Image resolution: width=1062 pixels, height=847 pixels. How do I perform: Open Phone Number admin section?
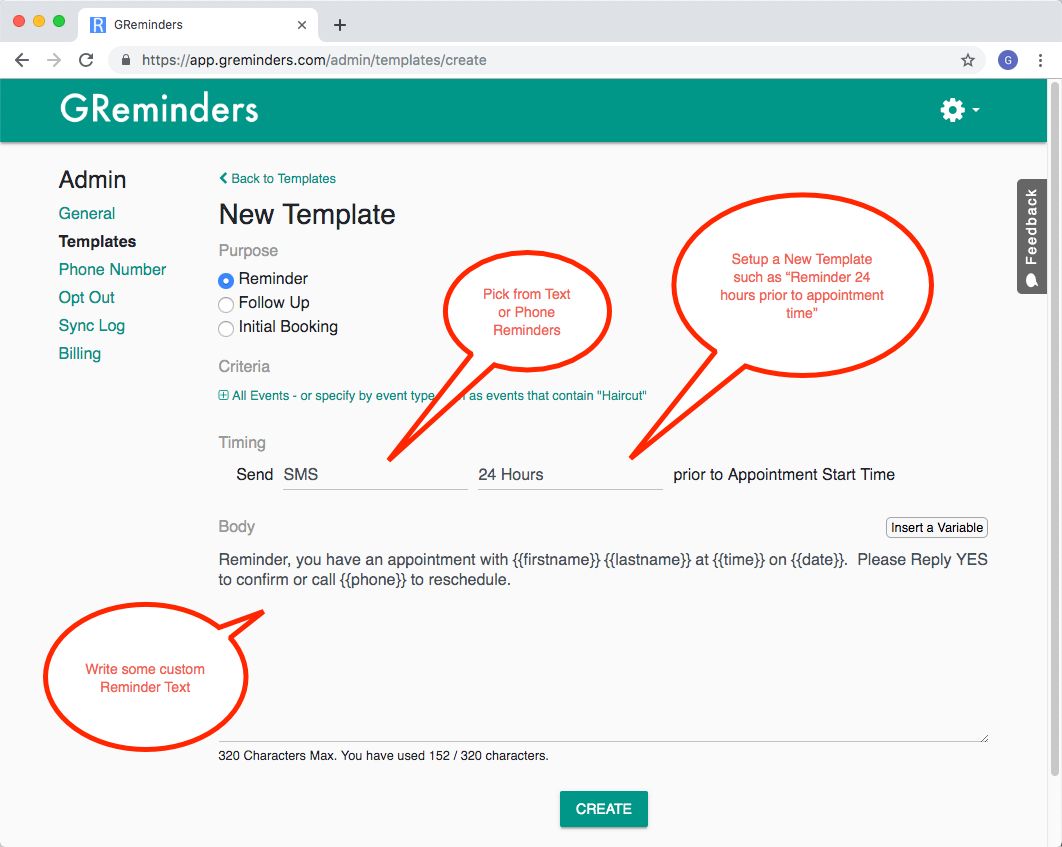click(112, 269)
